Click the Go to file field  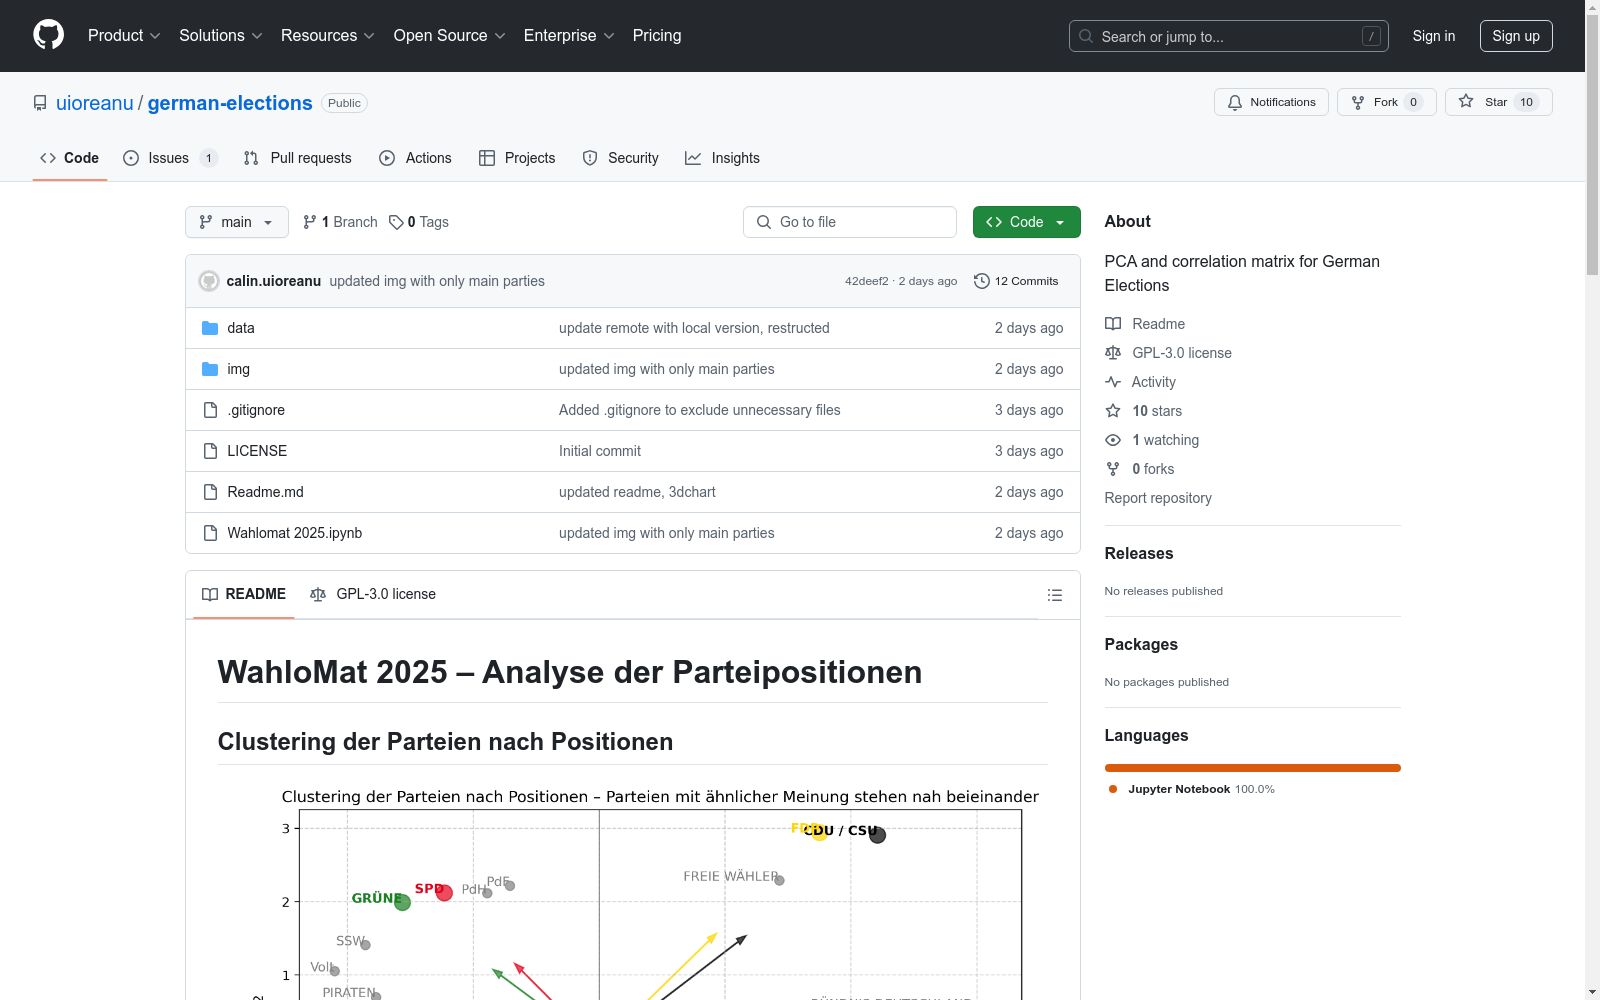coord(850,222)
